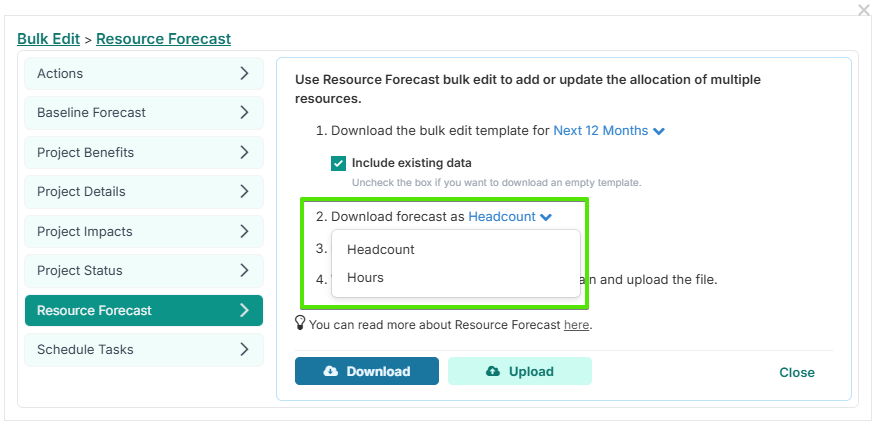Select Project Details in sidebar
The width and height of the screenshot is (876, 424).
pyautogui.click(x=143, y=191)
